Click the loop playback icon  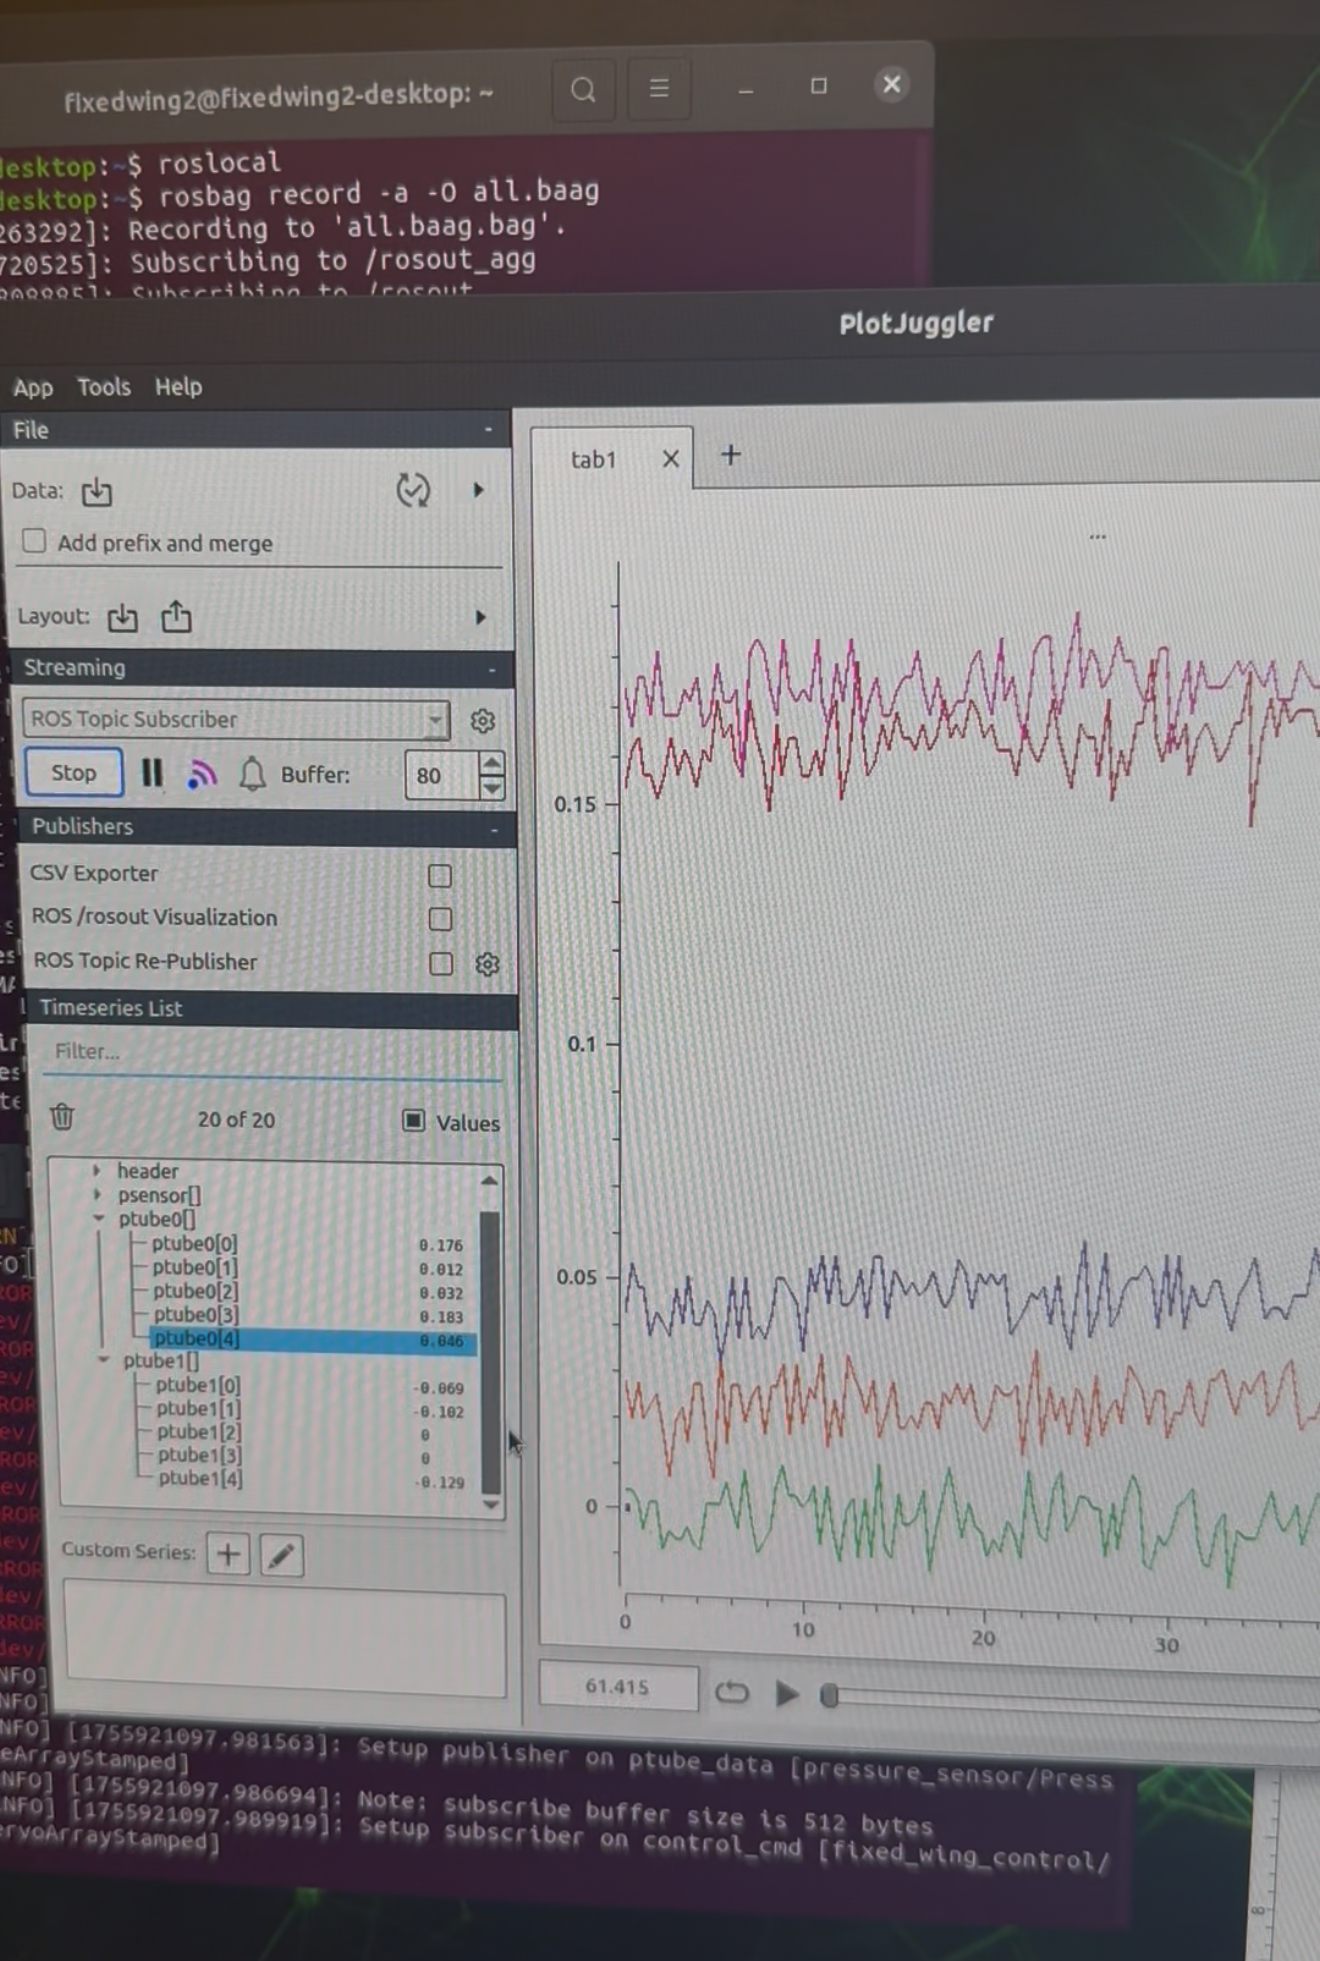[732, 1692]
